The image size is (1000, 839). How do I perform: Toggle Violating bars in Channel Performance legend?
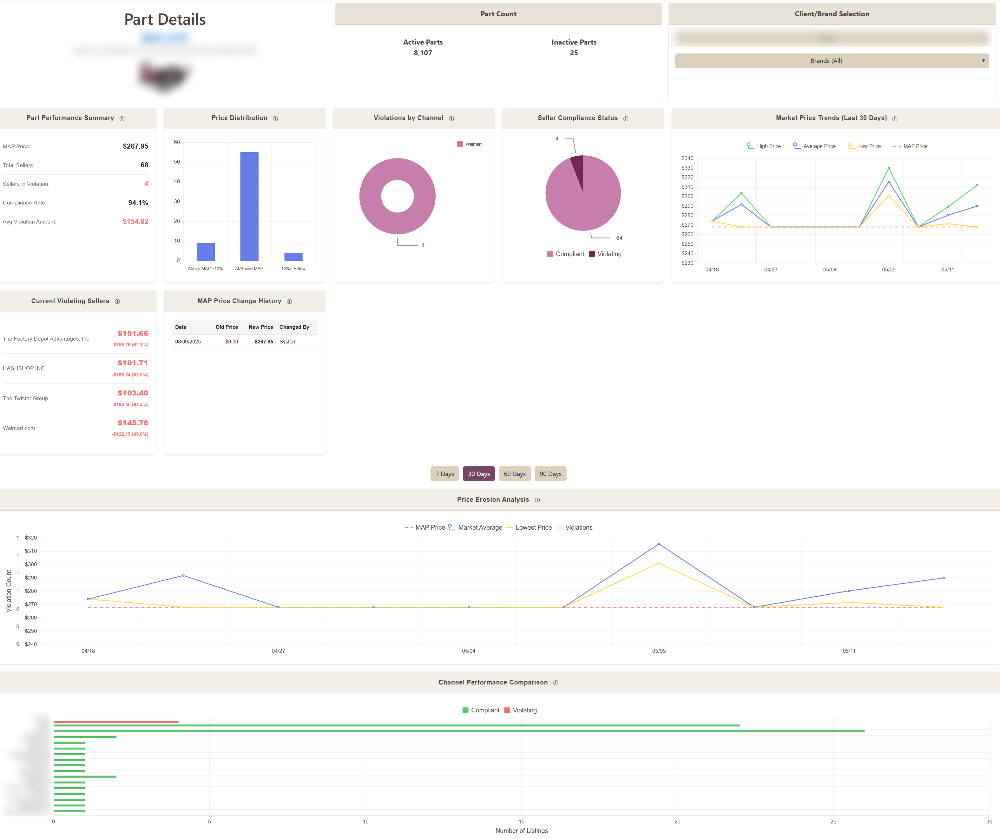[520, 710]
